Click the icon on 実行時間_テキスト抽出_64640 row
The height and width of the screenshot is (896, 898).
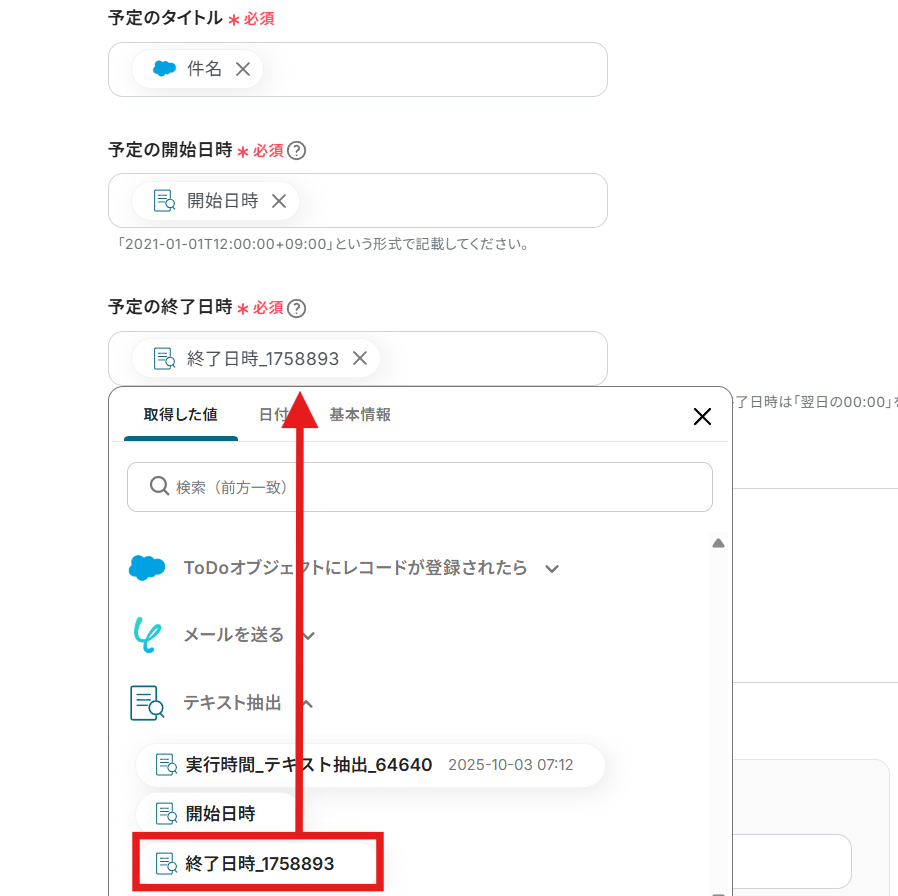coord(167,765)
